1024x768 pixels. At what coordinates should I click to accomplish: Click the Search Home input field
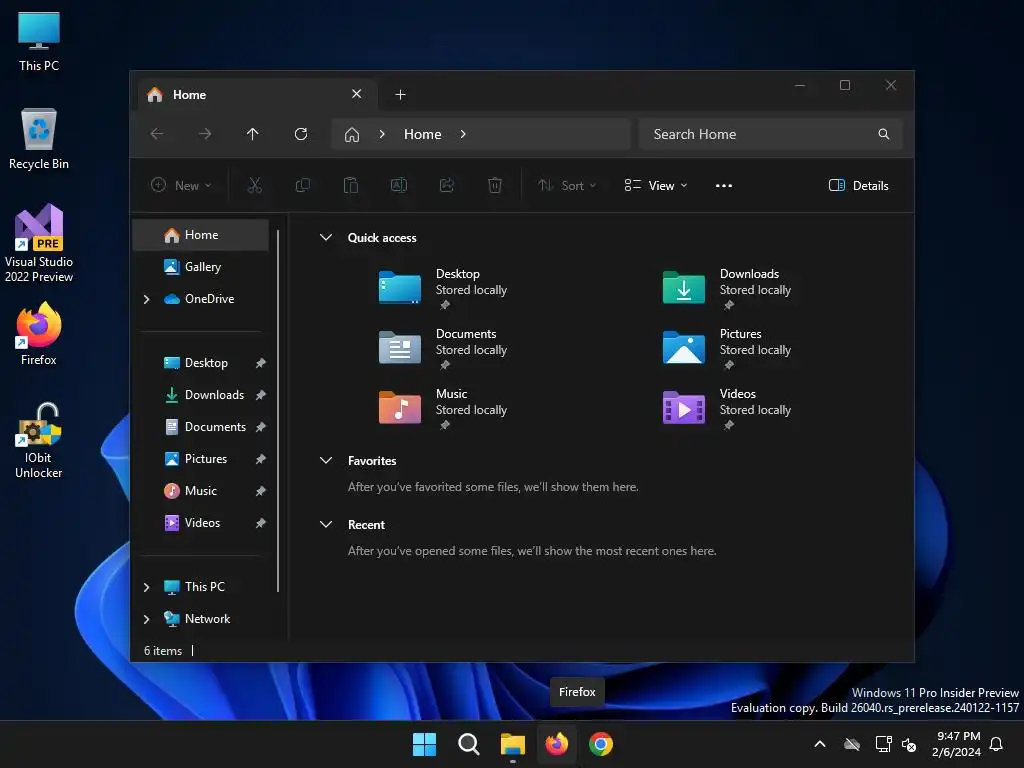click(x=771, y=134)
